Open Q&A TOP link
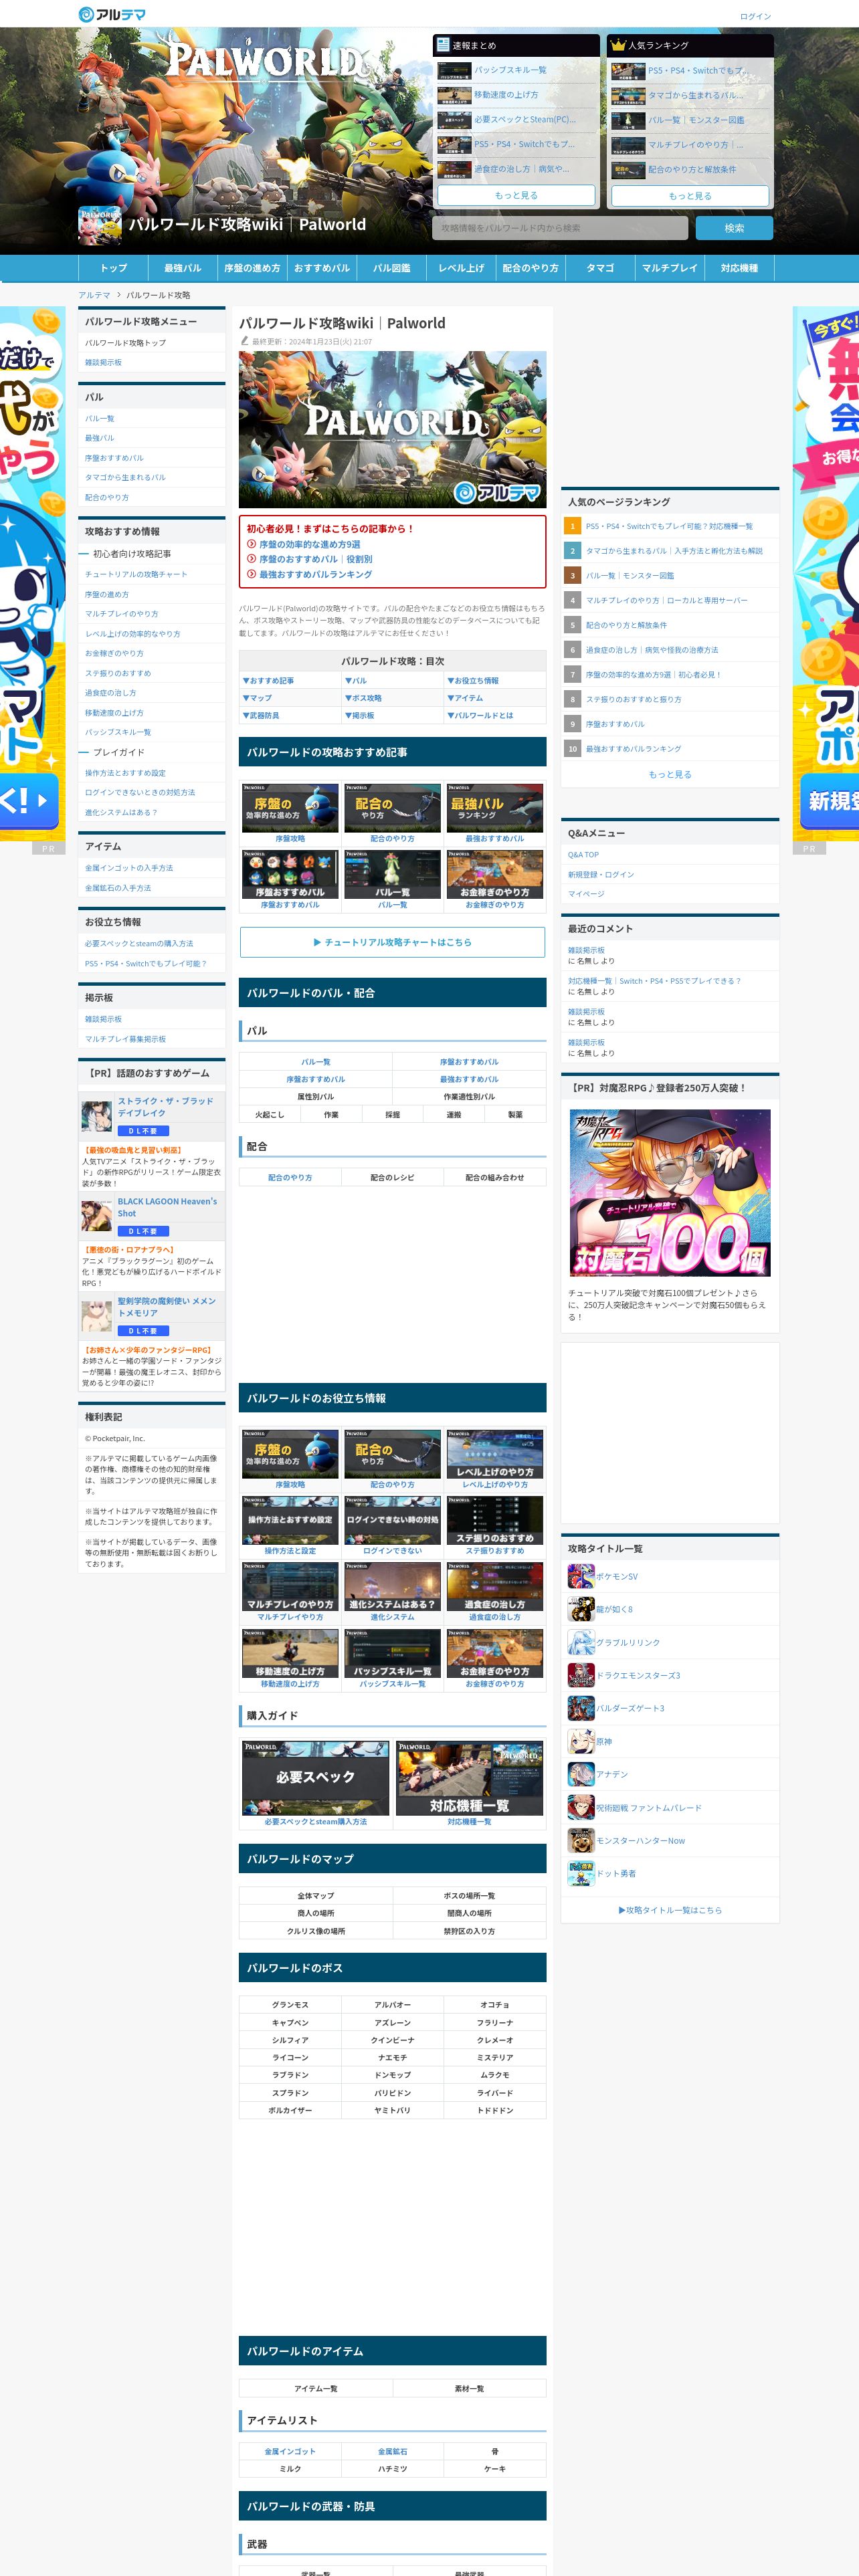Viewport: 859px width, 2576px height. (583, 855)
